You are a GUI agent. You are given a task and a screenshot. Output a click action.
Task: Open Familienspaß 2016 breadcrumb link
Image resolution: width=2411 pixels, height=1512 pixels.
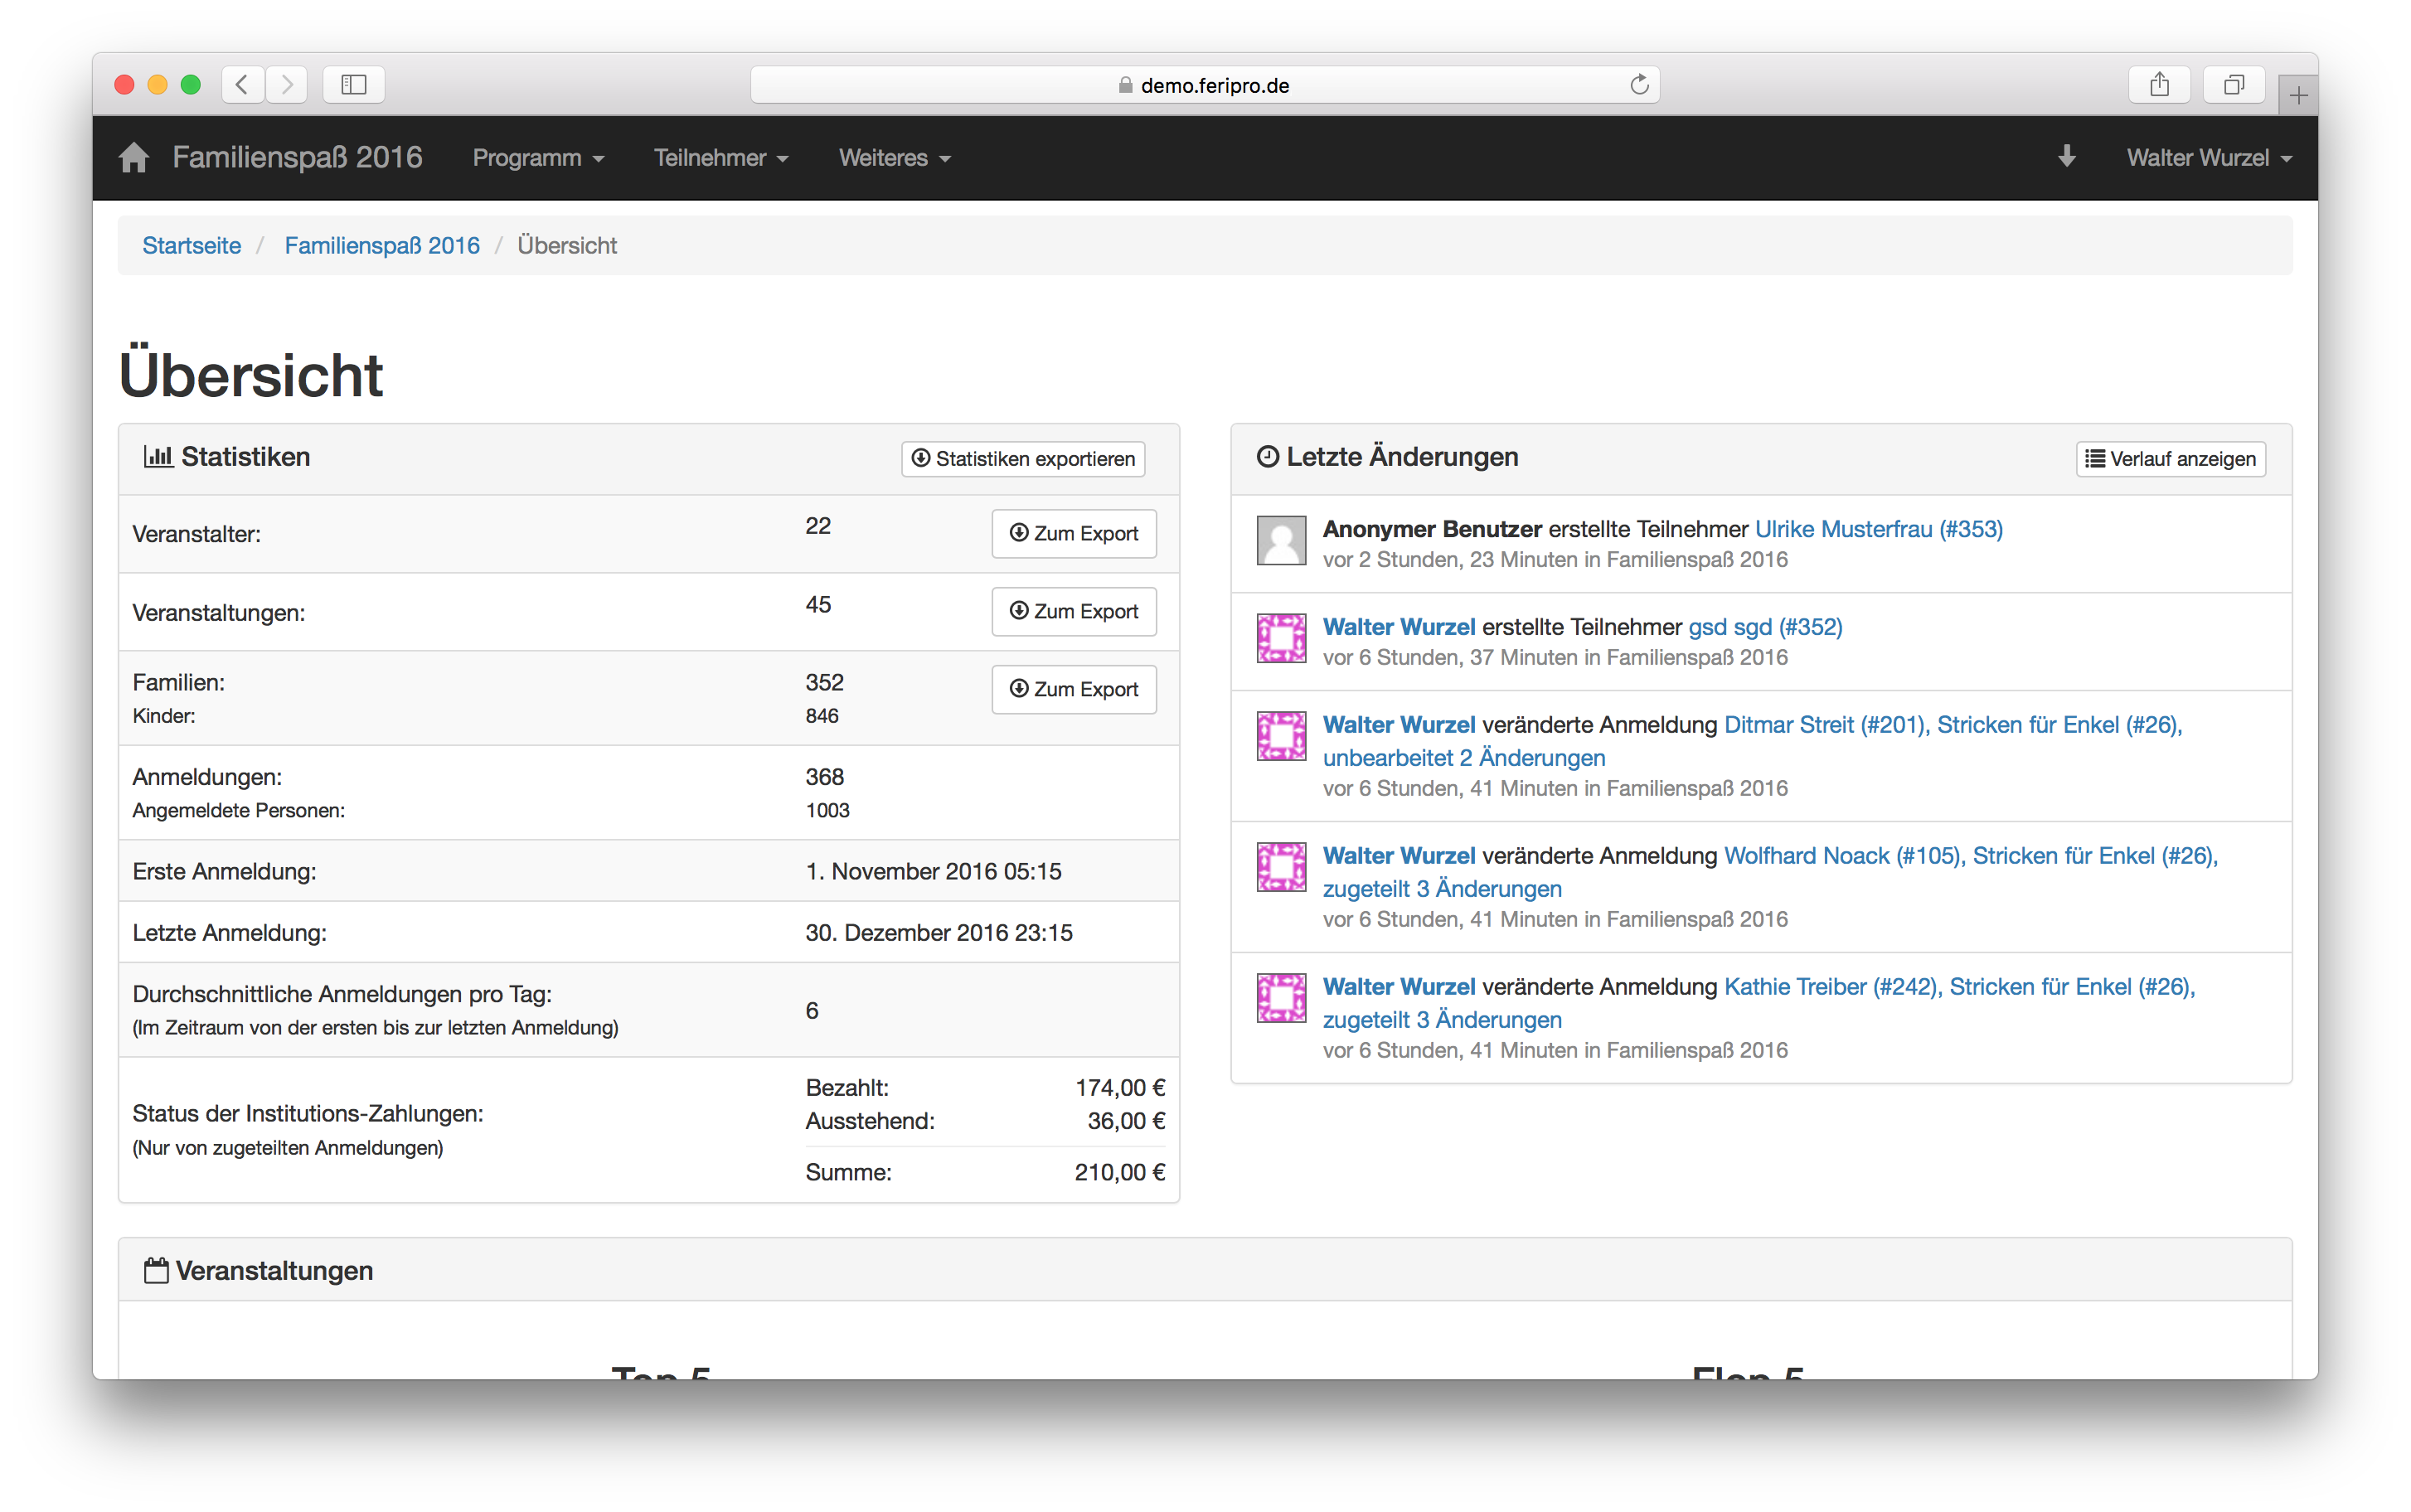[382, 246]
